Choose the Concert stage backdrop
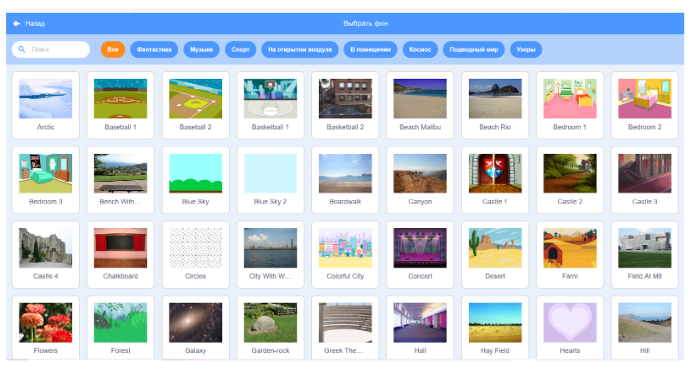Screen dimensions: 696x383 click(x=420, y=255)
